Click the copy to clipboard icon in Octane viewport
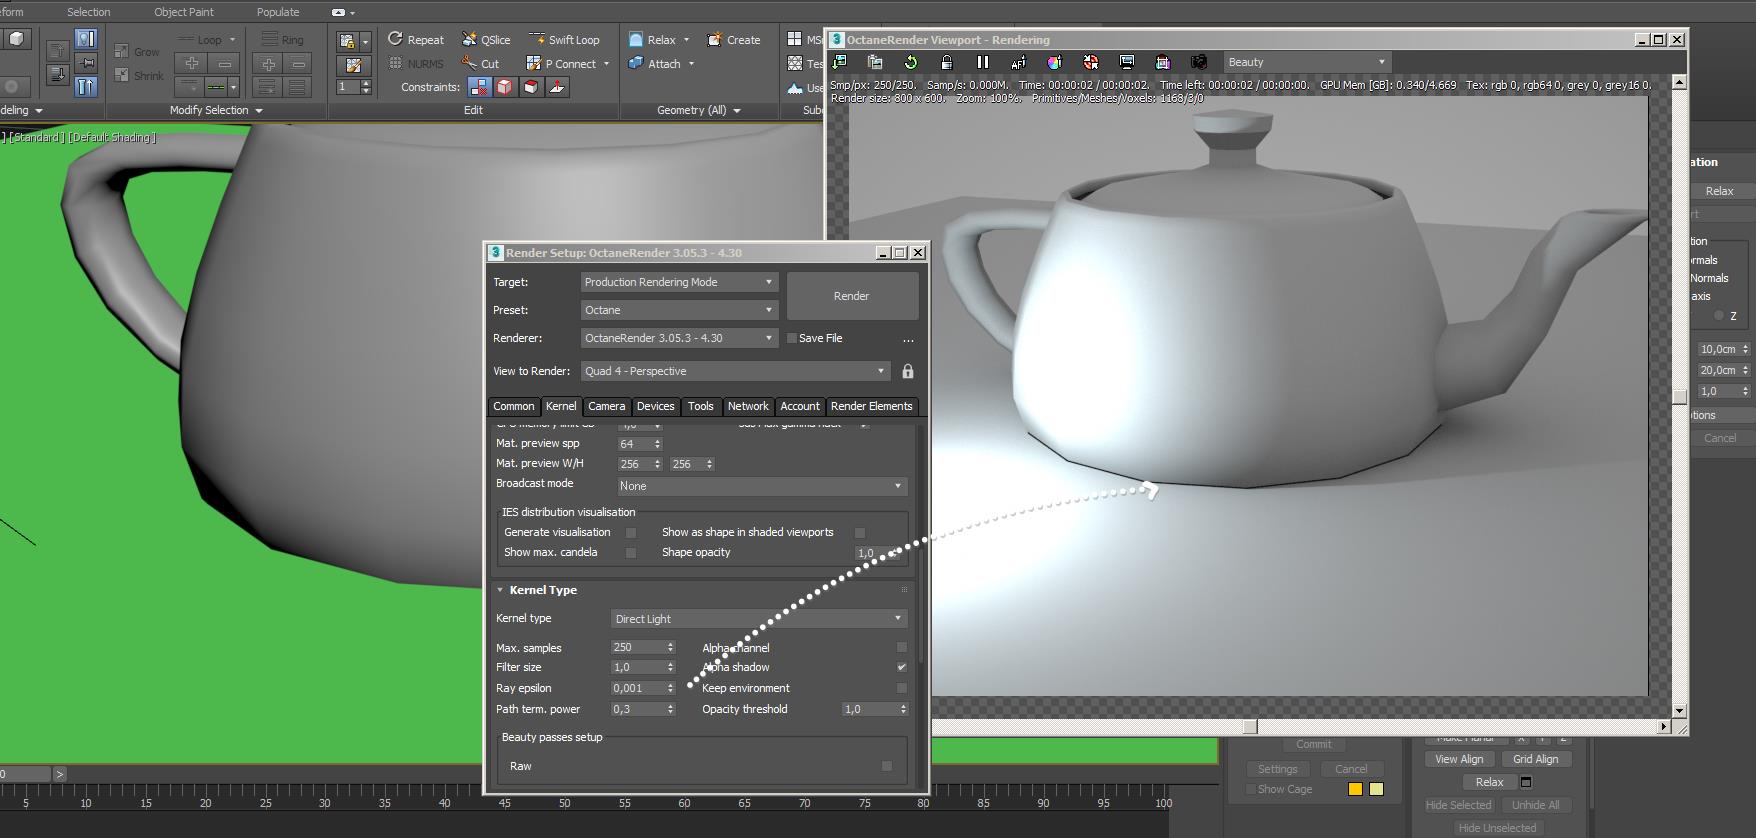1756x838 pixels. coord(874,62)
